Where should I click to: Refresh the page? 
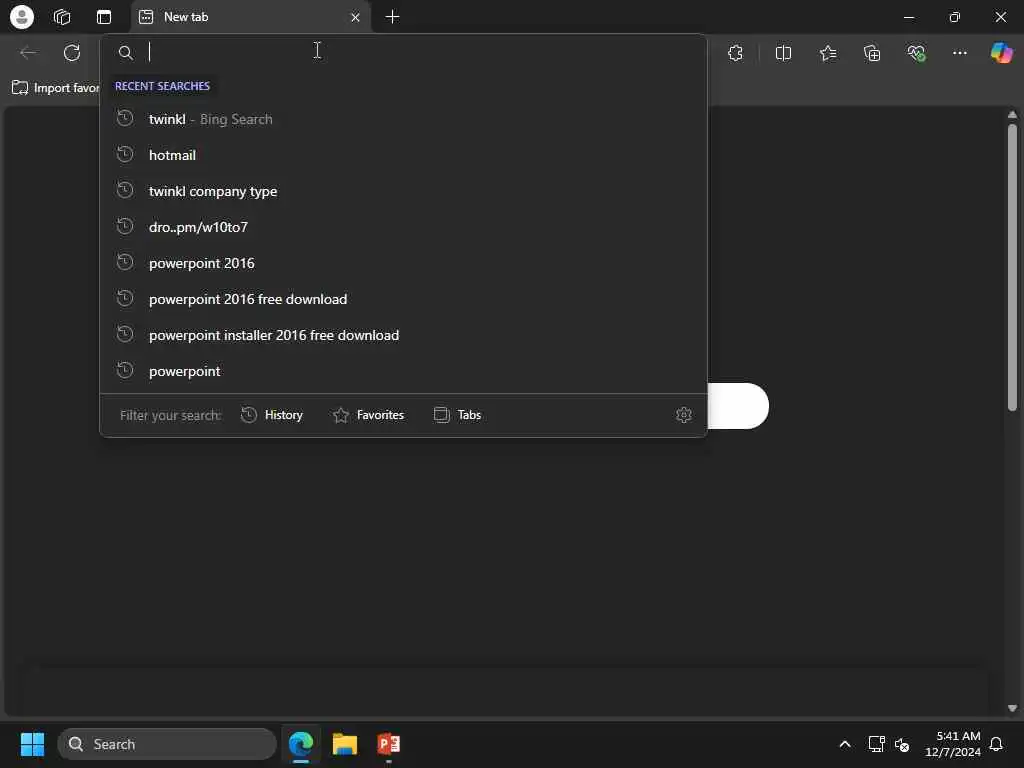tap(72, 53)
